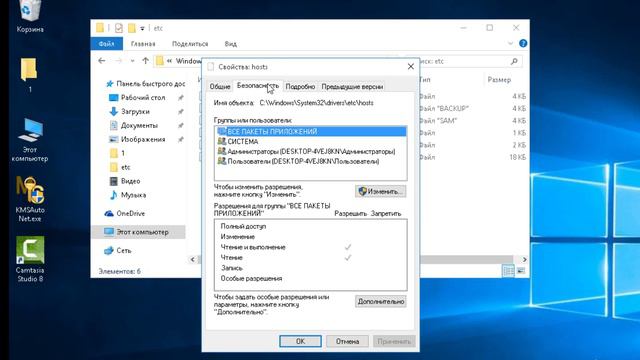
Task: Close the hosts properties dialog
Action: tap(411, 67)
